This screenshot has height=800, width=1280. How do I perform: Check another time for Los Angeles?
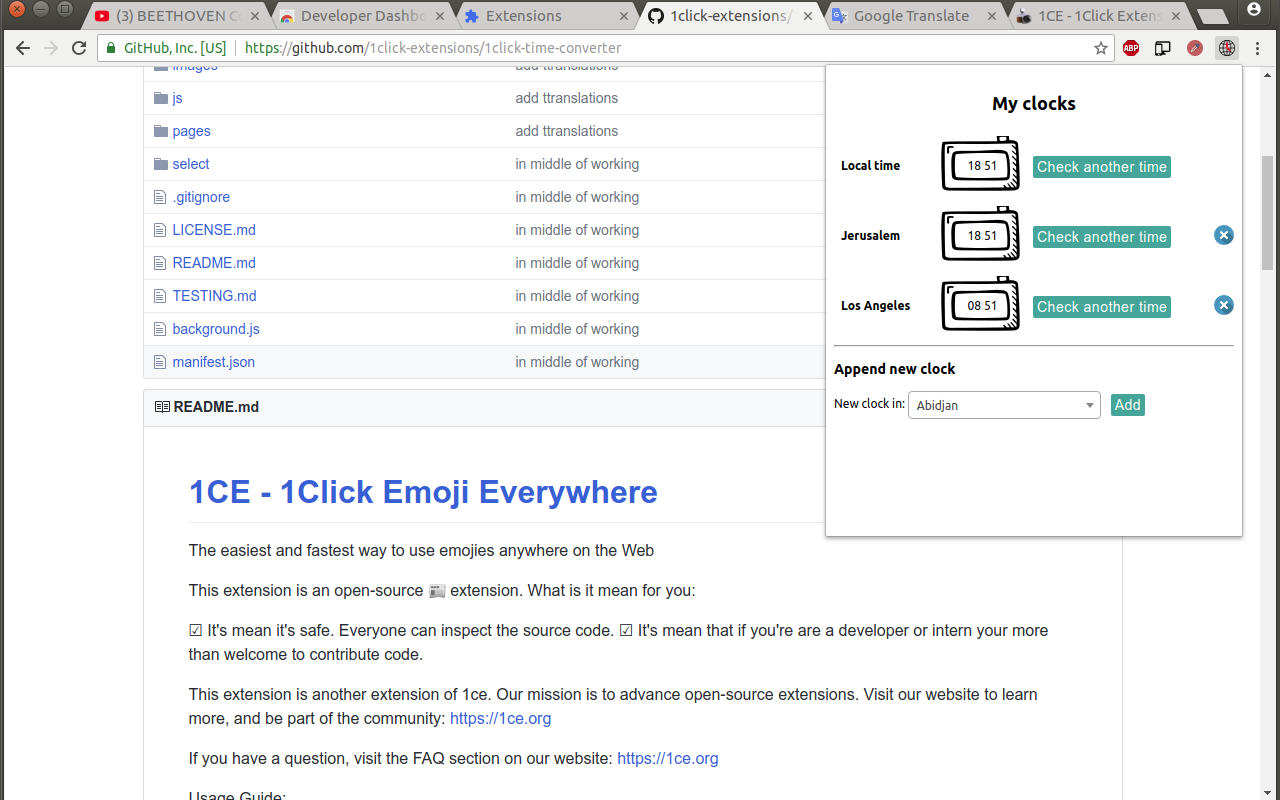[1101, 307]
